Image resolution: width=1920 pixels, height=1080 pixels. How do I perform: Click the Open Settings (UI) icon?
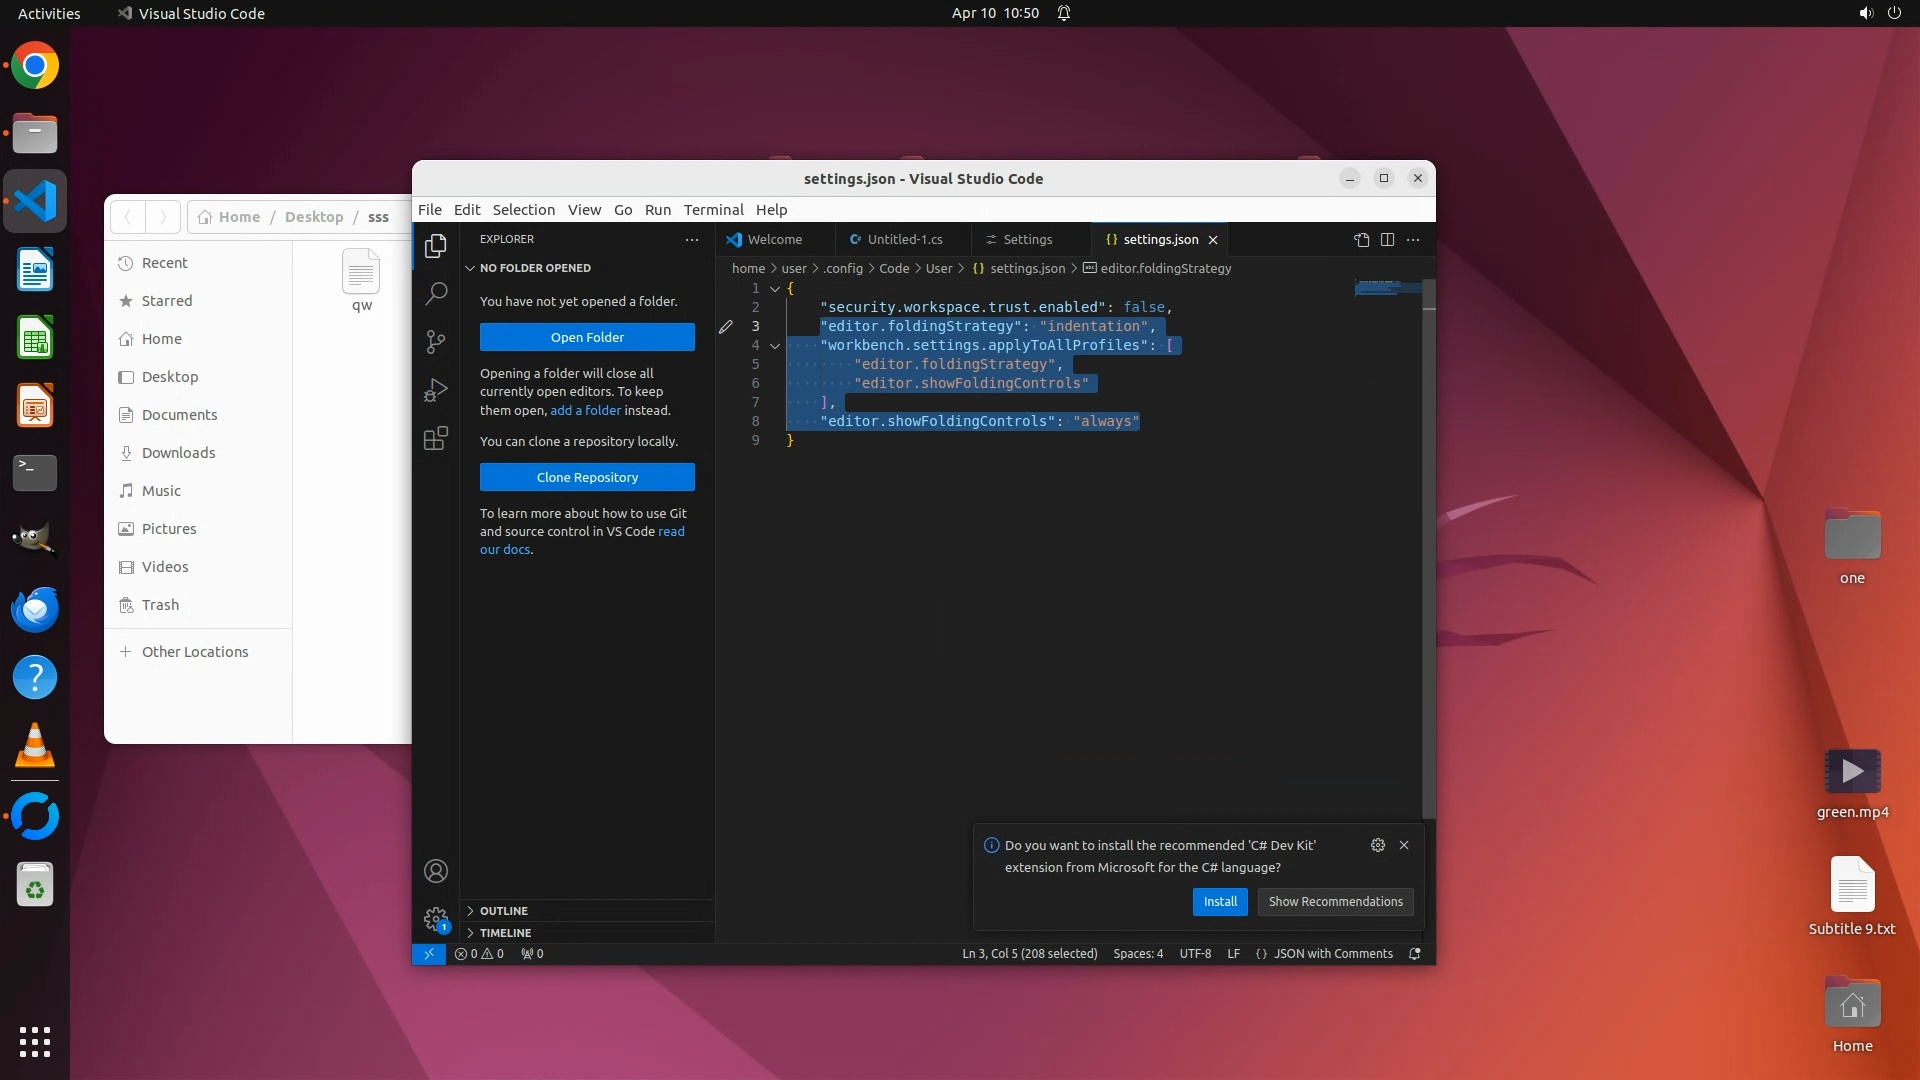click(1361, 240)
